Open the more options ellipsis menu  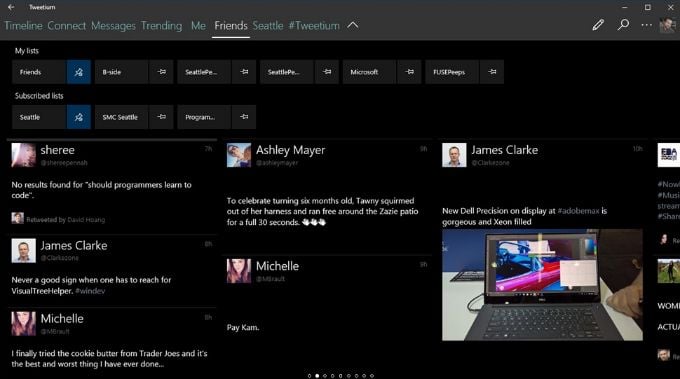(647, 25)
